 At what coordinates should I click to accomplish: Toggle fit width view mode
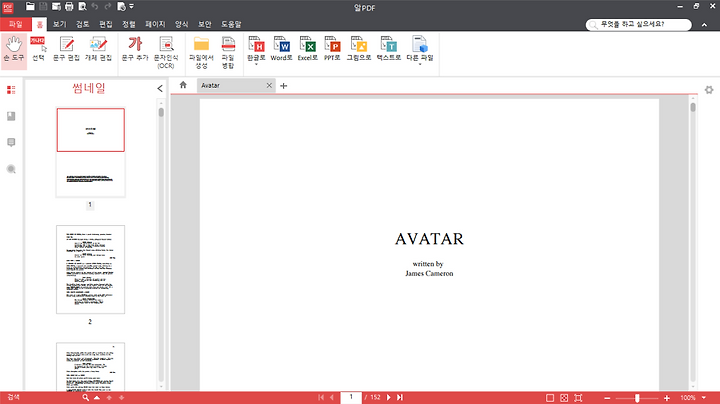coord(578,398)
